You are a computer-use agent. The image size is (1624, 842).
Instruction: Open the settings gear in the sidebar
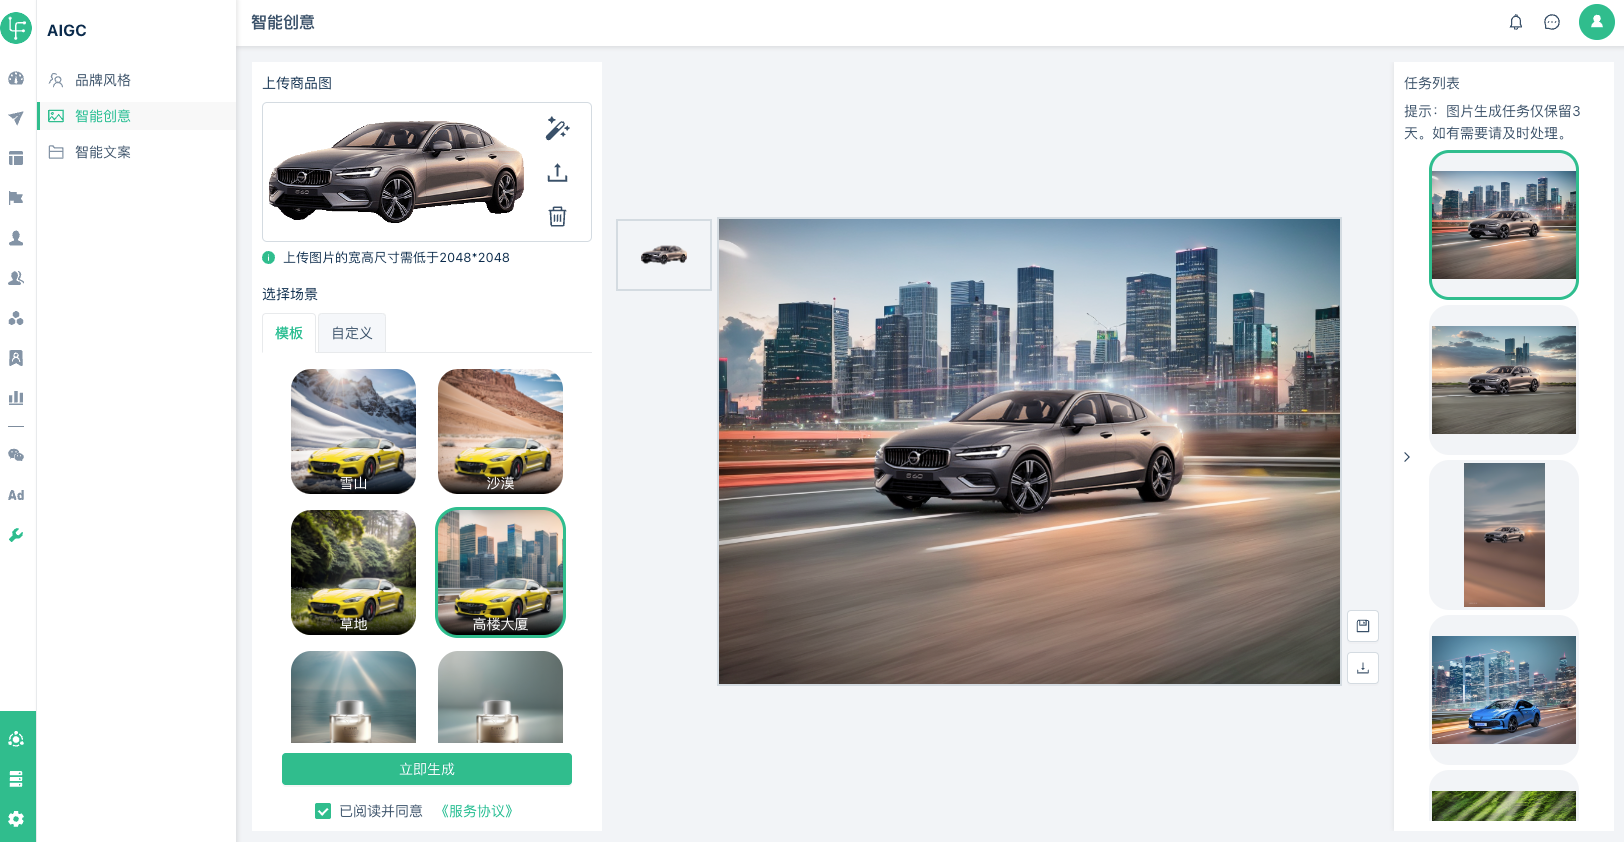click(x=16, y=819)
